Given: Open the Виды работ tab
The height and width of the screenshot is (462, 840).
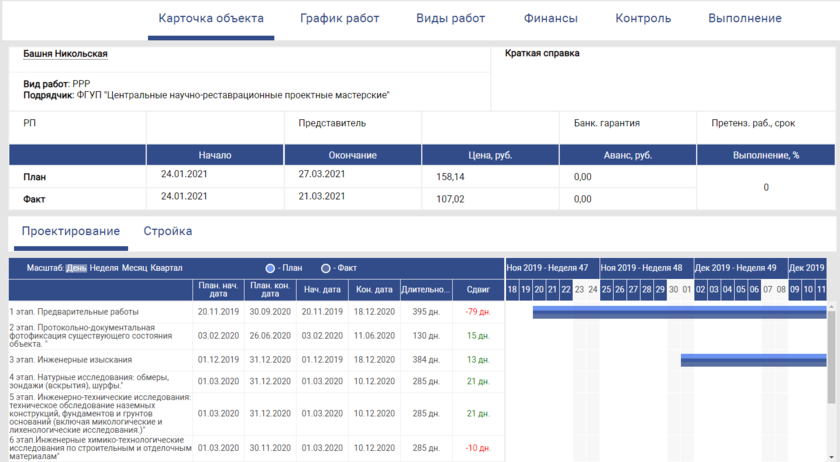Looking at the screenshot, I should pos(450,19).
